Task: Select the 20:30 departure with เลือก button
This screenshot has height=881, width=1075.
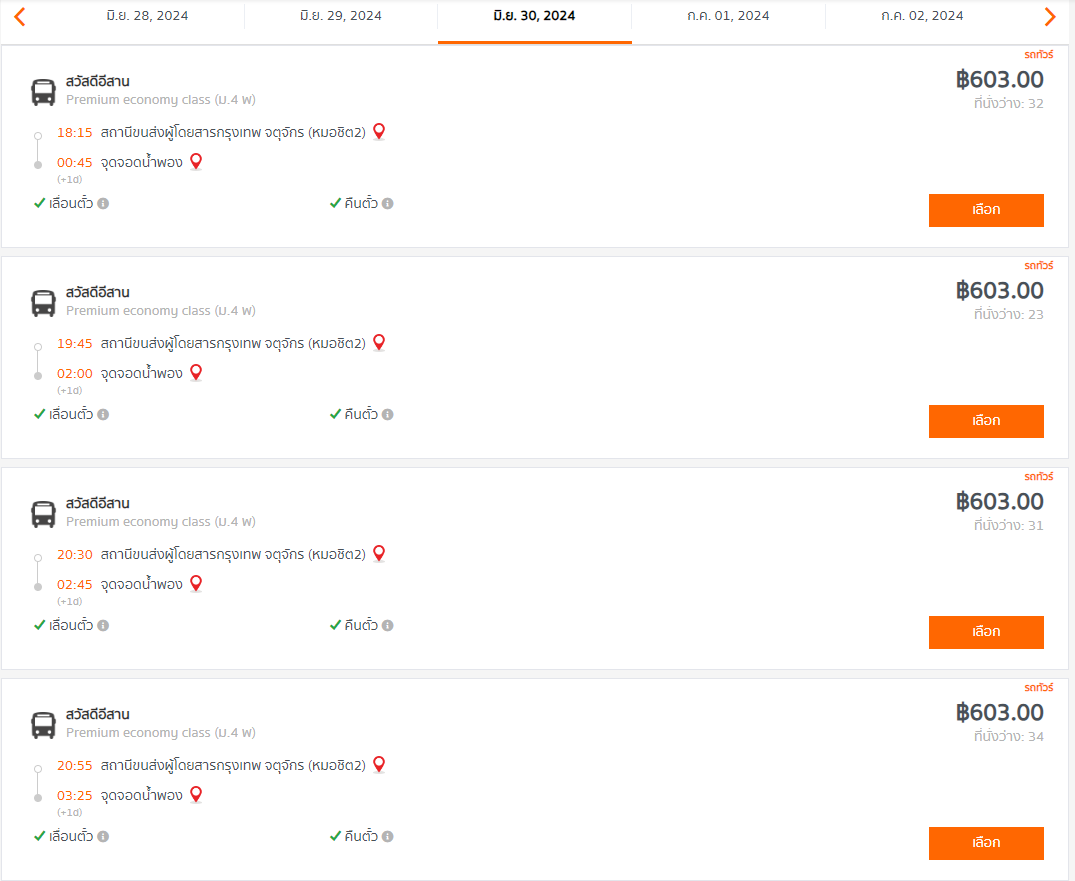Action: (x=986, y=632)
